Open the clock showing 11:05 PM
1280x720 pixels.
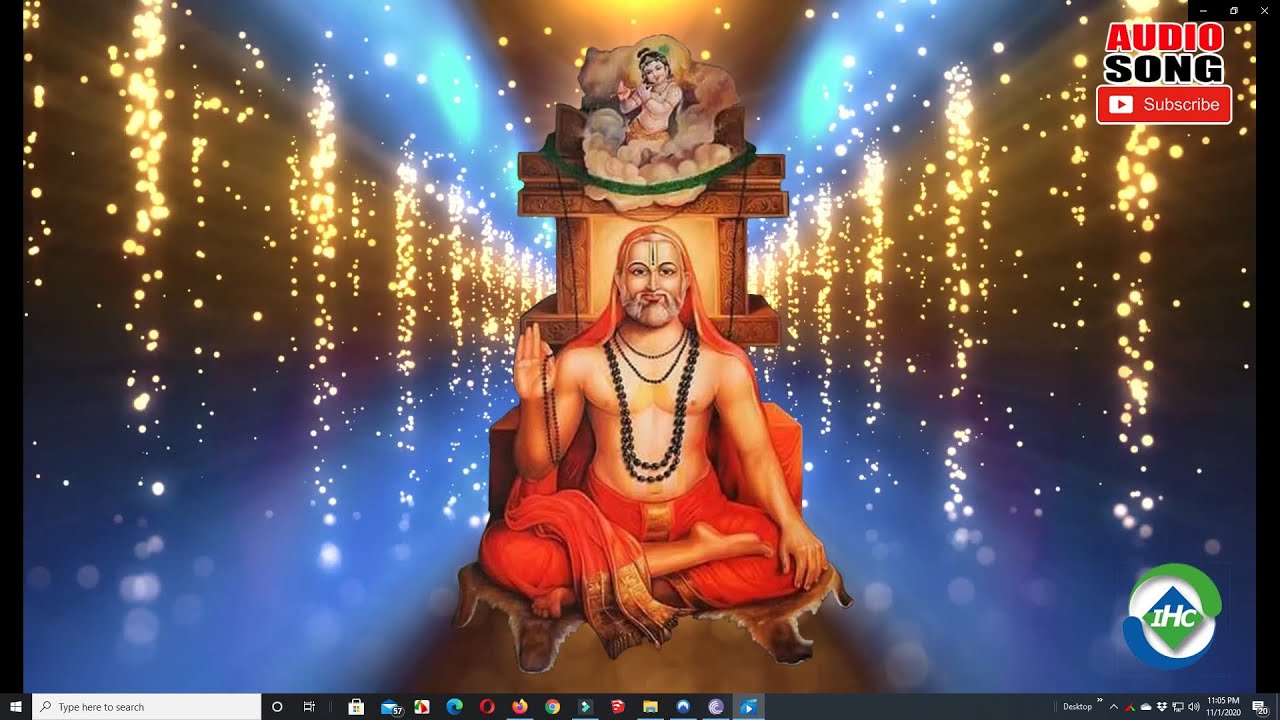(x=1223, y=706)
